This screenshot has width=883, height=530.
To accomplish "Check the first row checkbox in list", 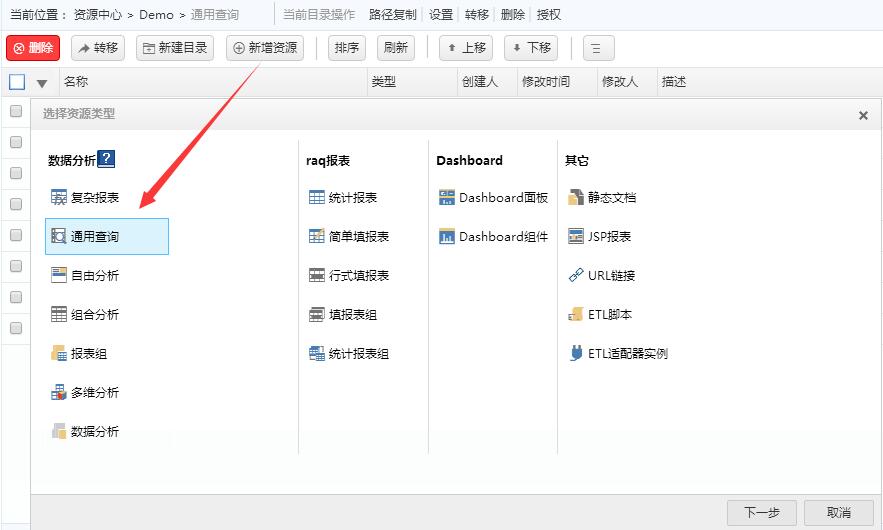I will click(16, 112).
